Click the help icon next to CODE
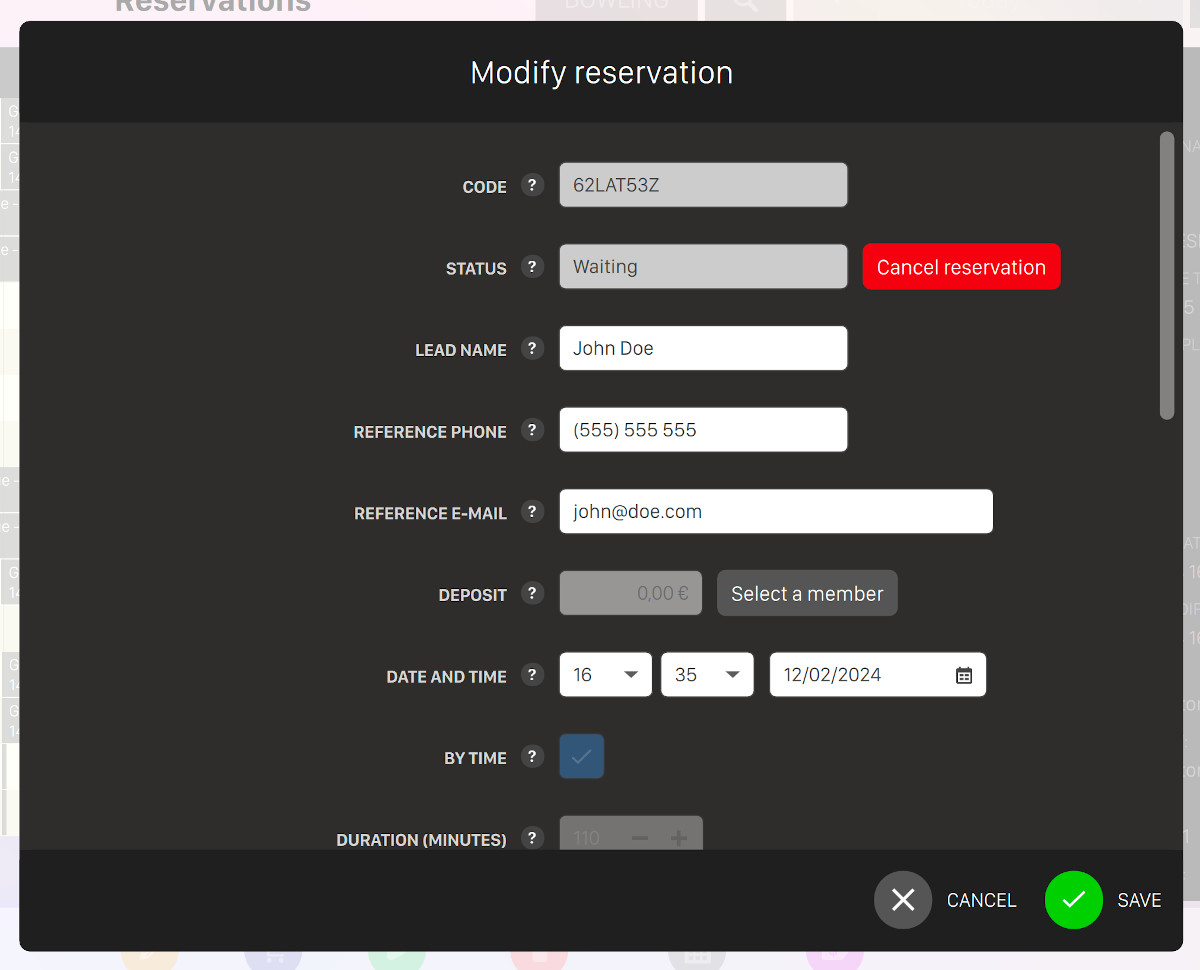This screenshot has height=970, width=1200. (x=532, y=185)
